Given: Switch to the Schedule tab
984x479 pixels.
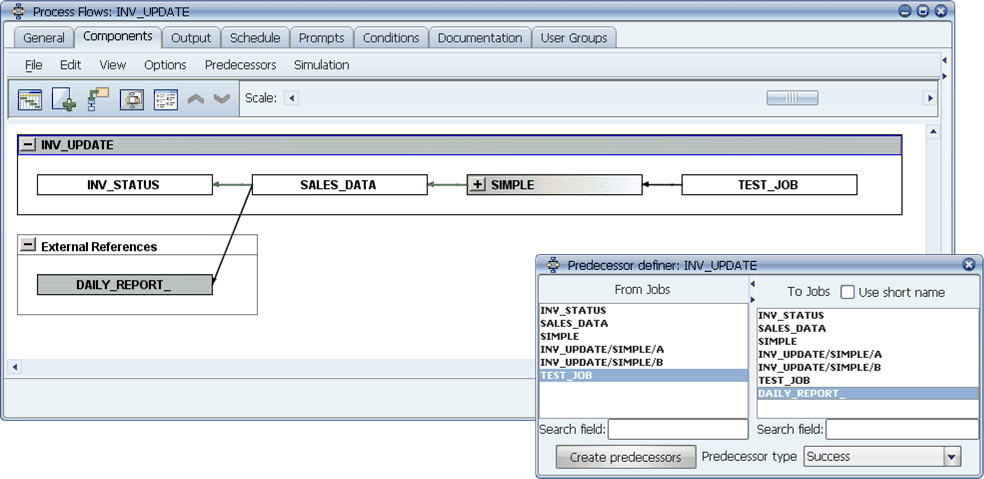Looking at the screenshot, I should (x=254, y=38).
